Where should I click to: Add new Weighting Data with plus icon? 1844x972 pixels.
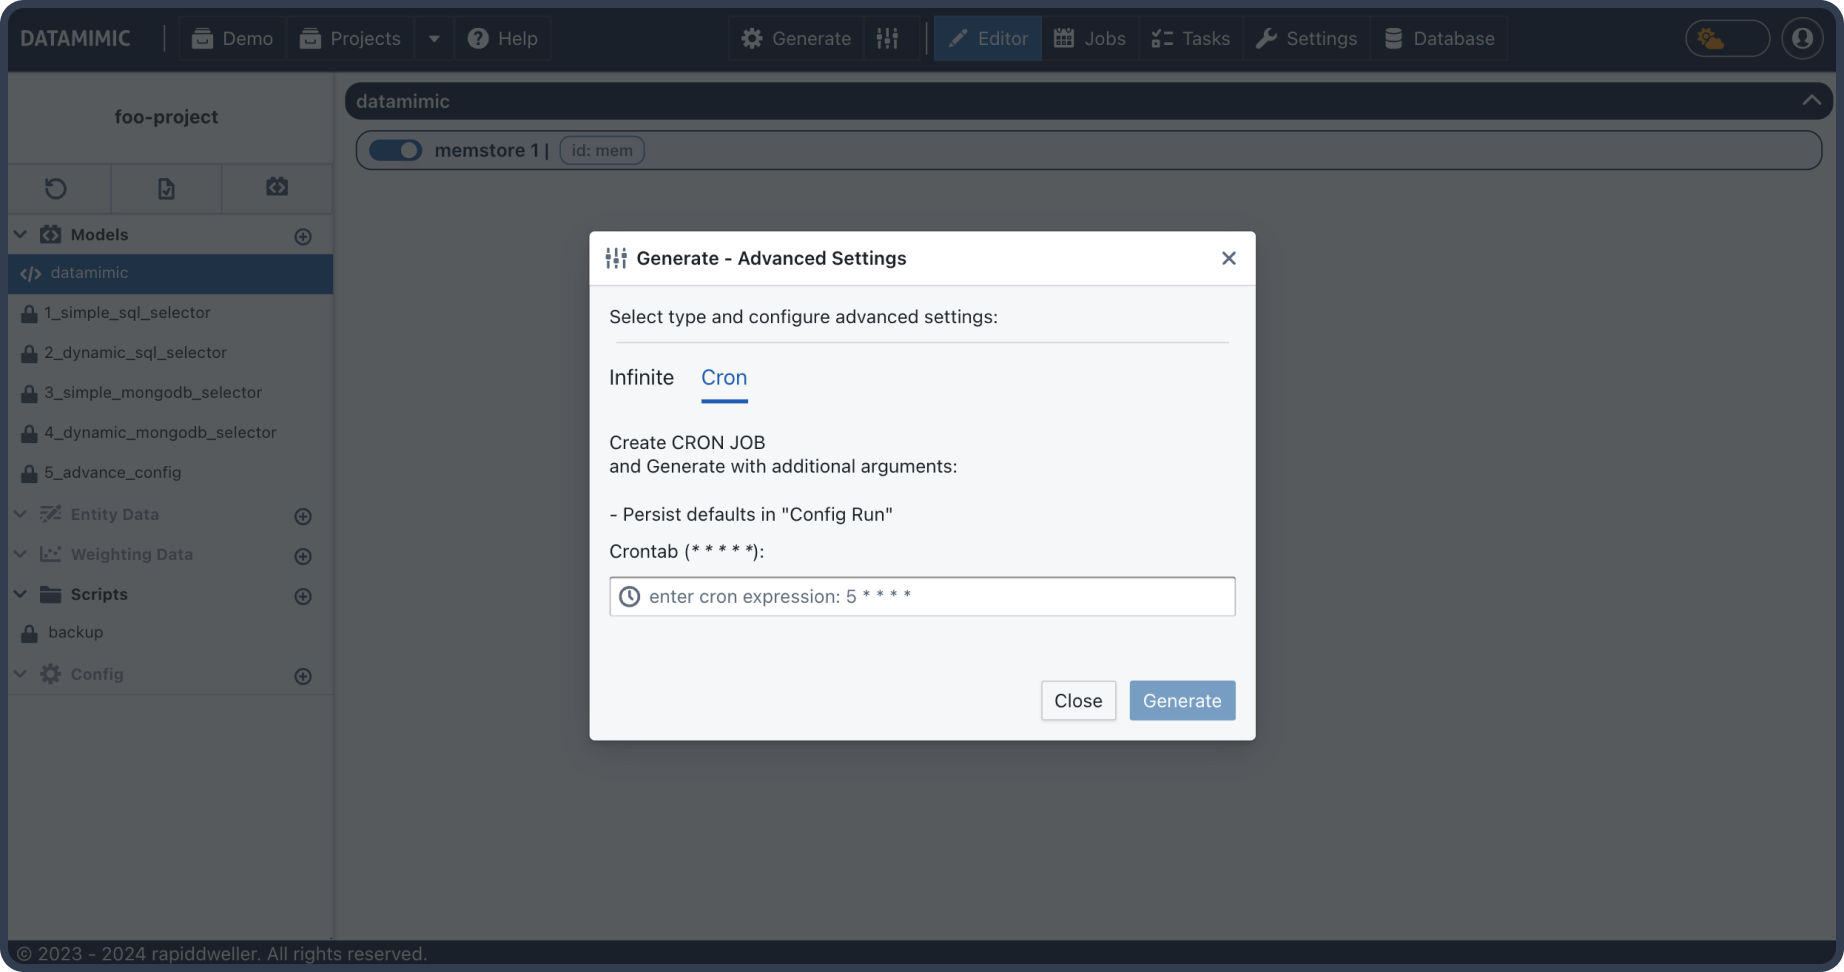[303, 556]
